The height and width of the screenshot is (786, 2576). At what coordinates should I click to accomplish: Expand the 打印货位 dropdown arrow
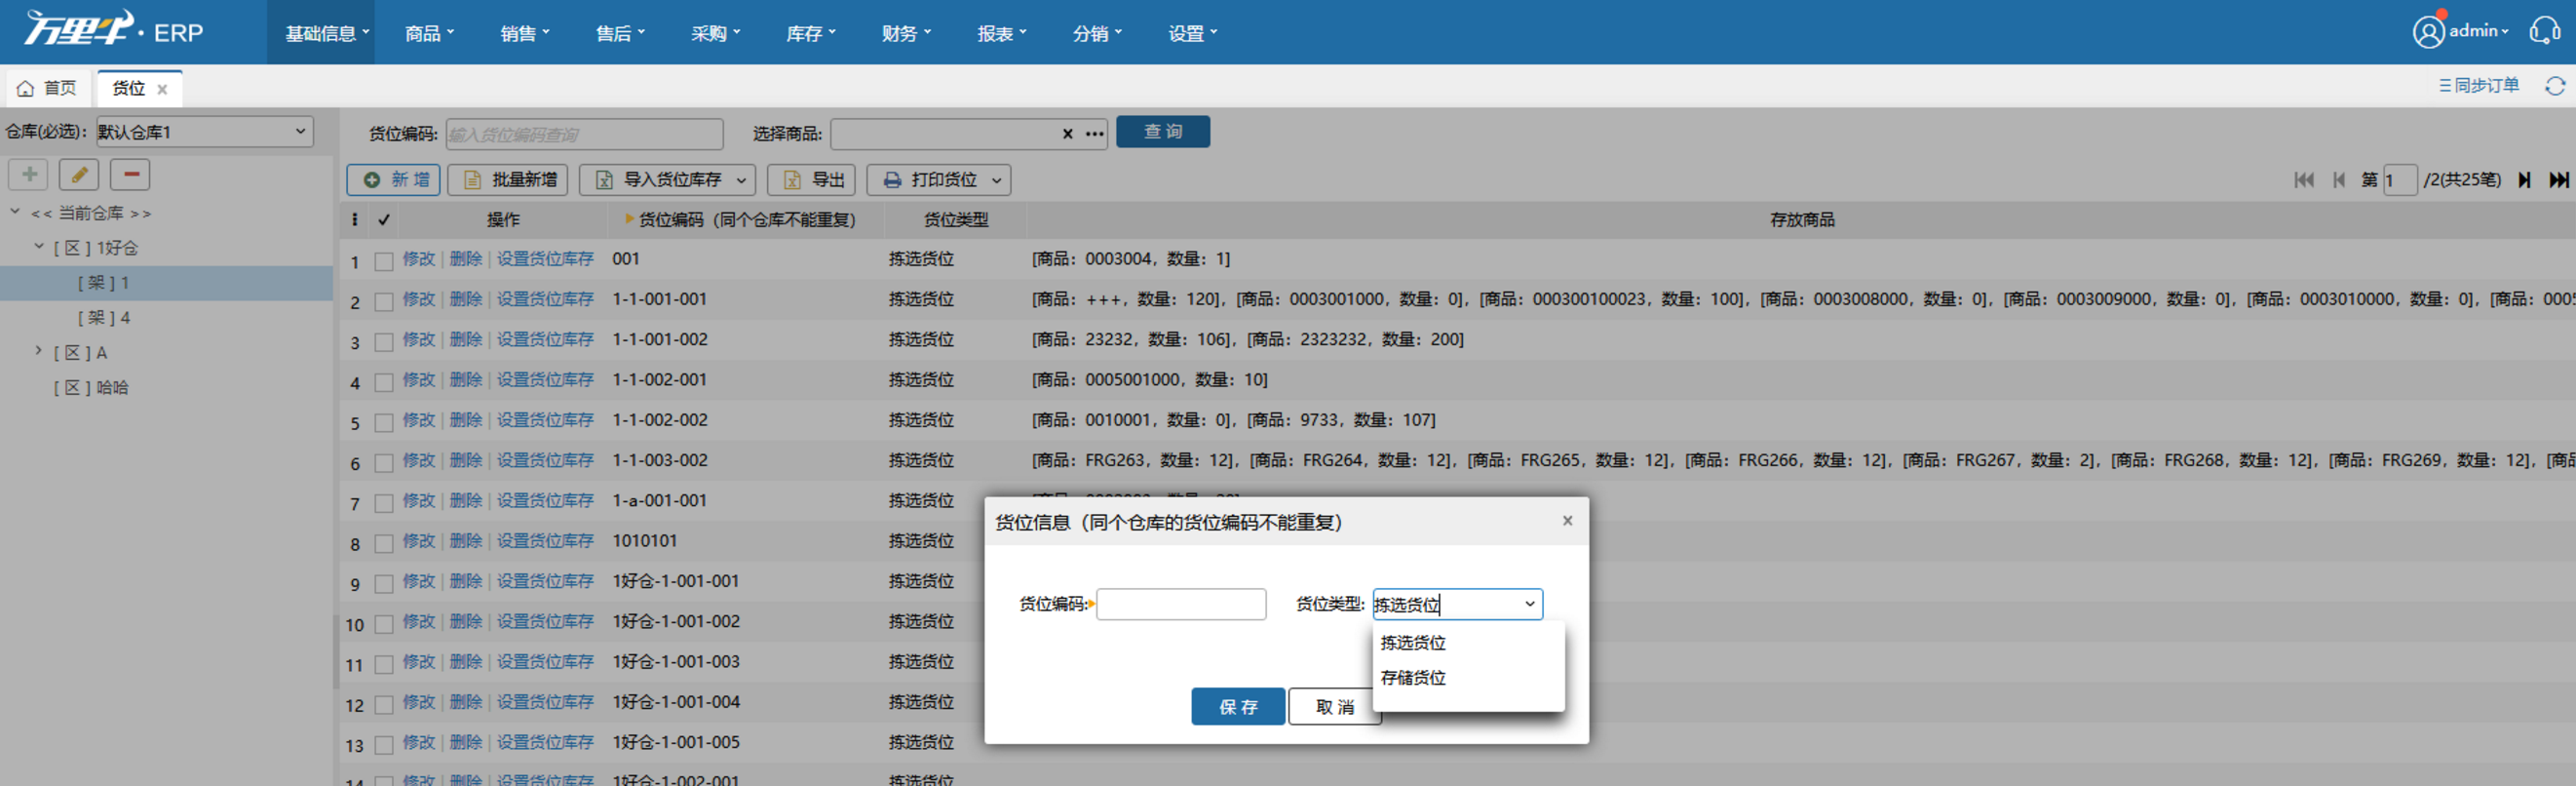pos(996,180)
